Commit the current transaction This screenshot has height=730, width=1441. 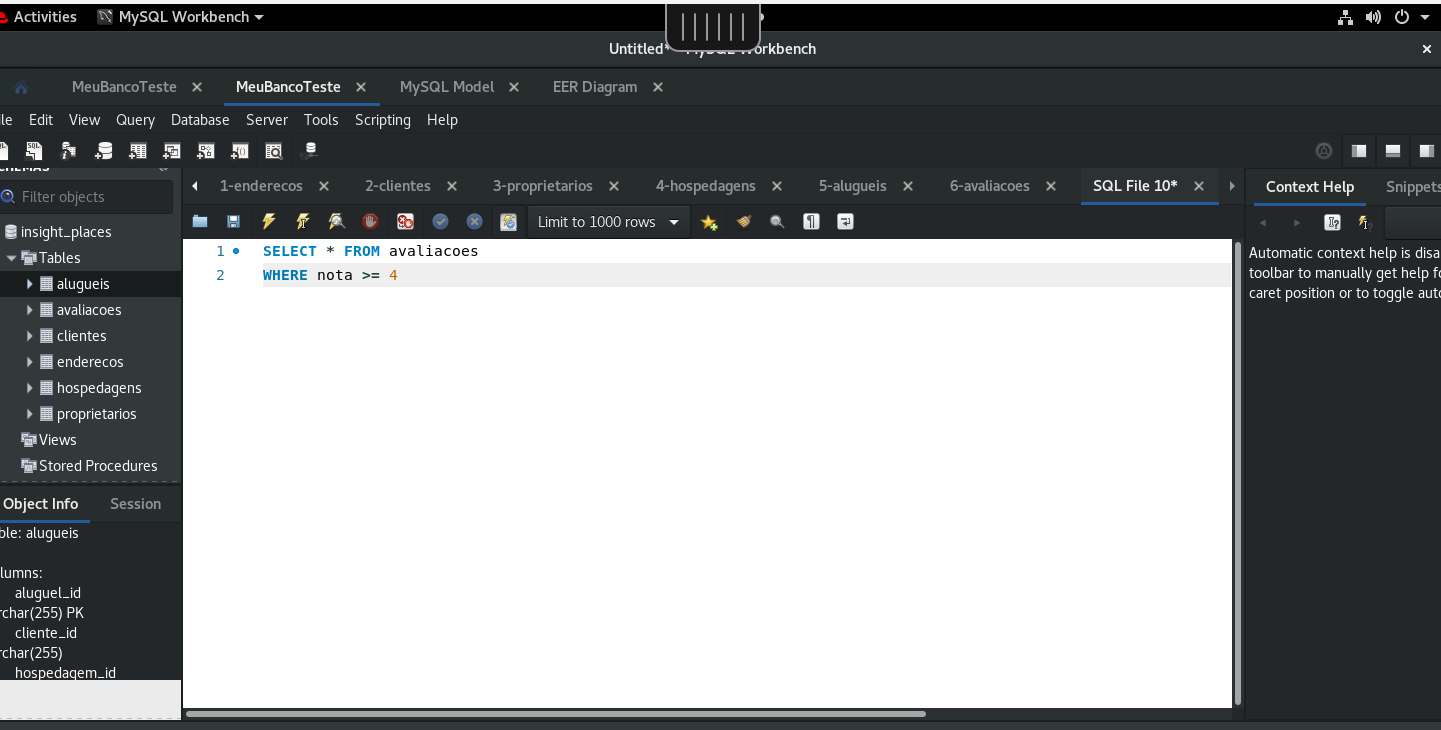click(x=440, y=222)
